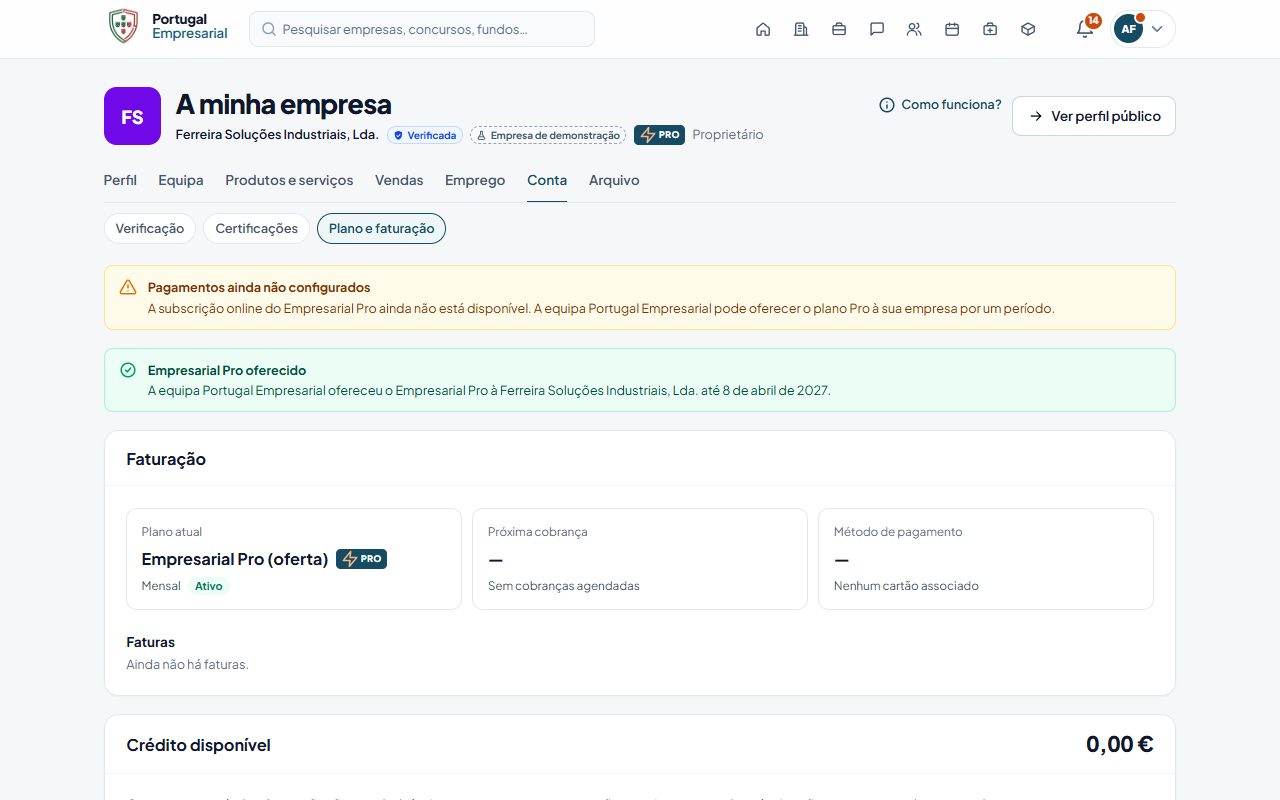
Task: Open the Produtos e serviços tab
Action: pos(289,180)
